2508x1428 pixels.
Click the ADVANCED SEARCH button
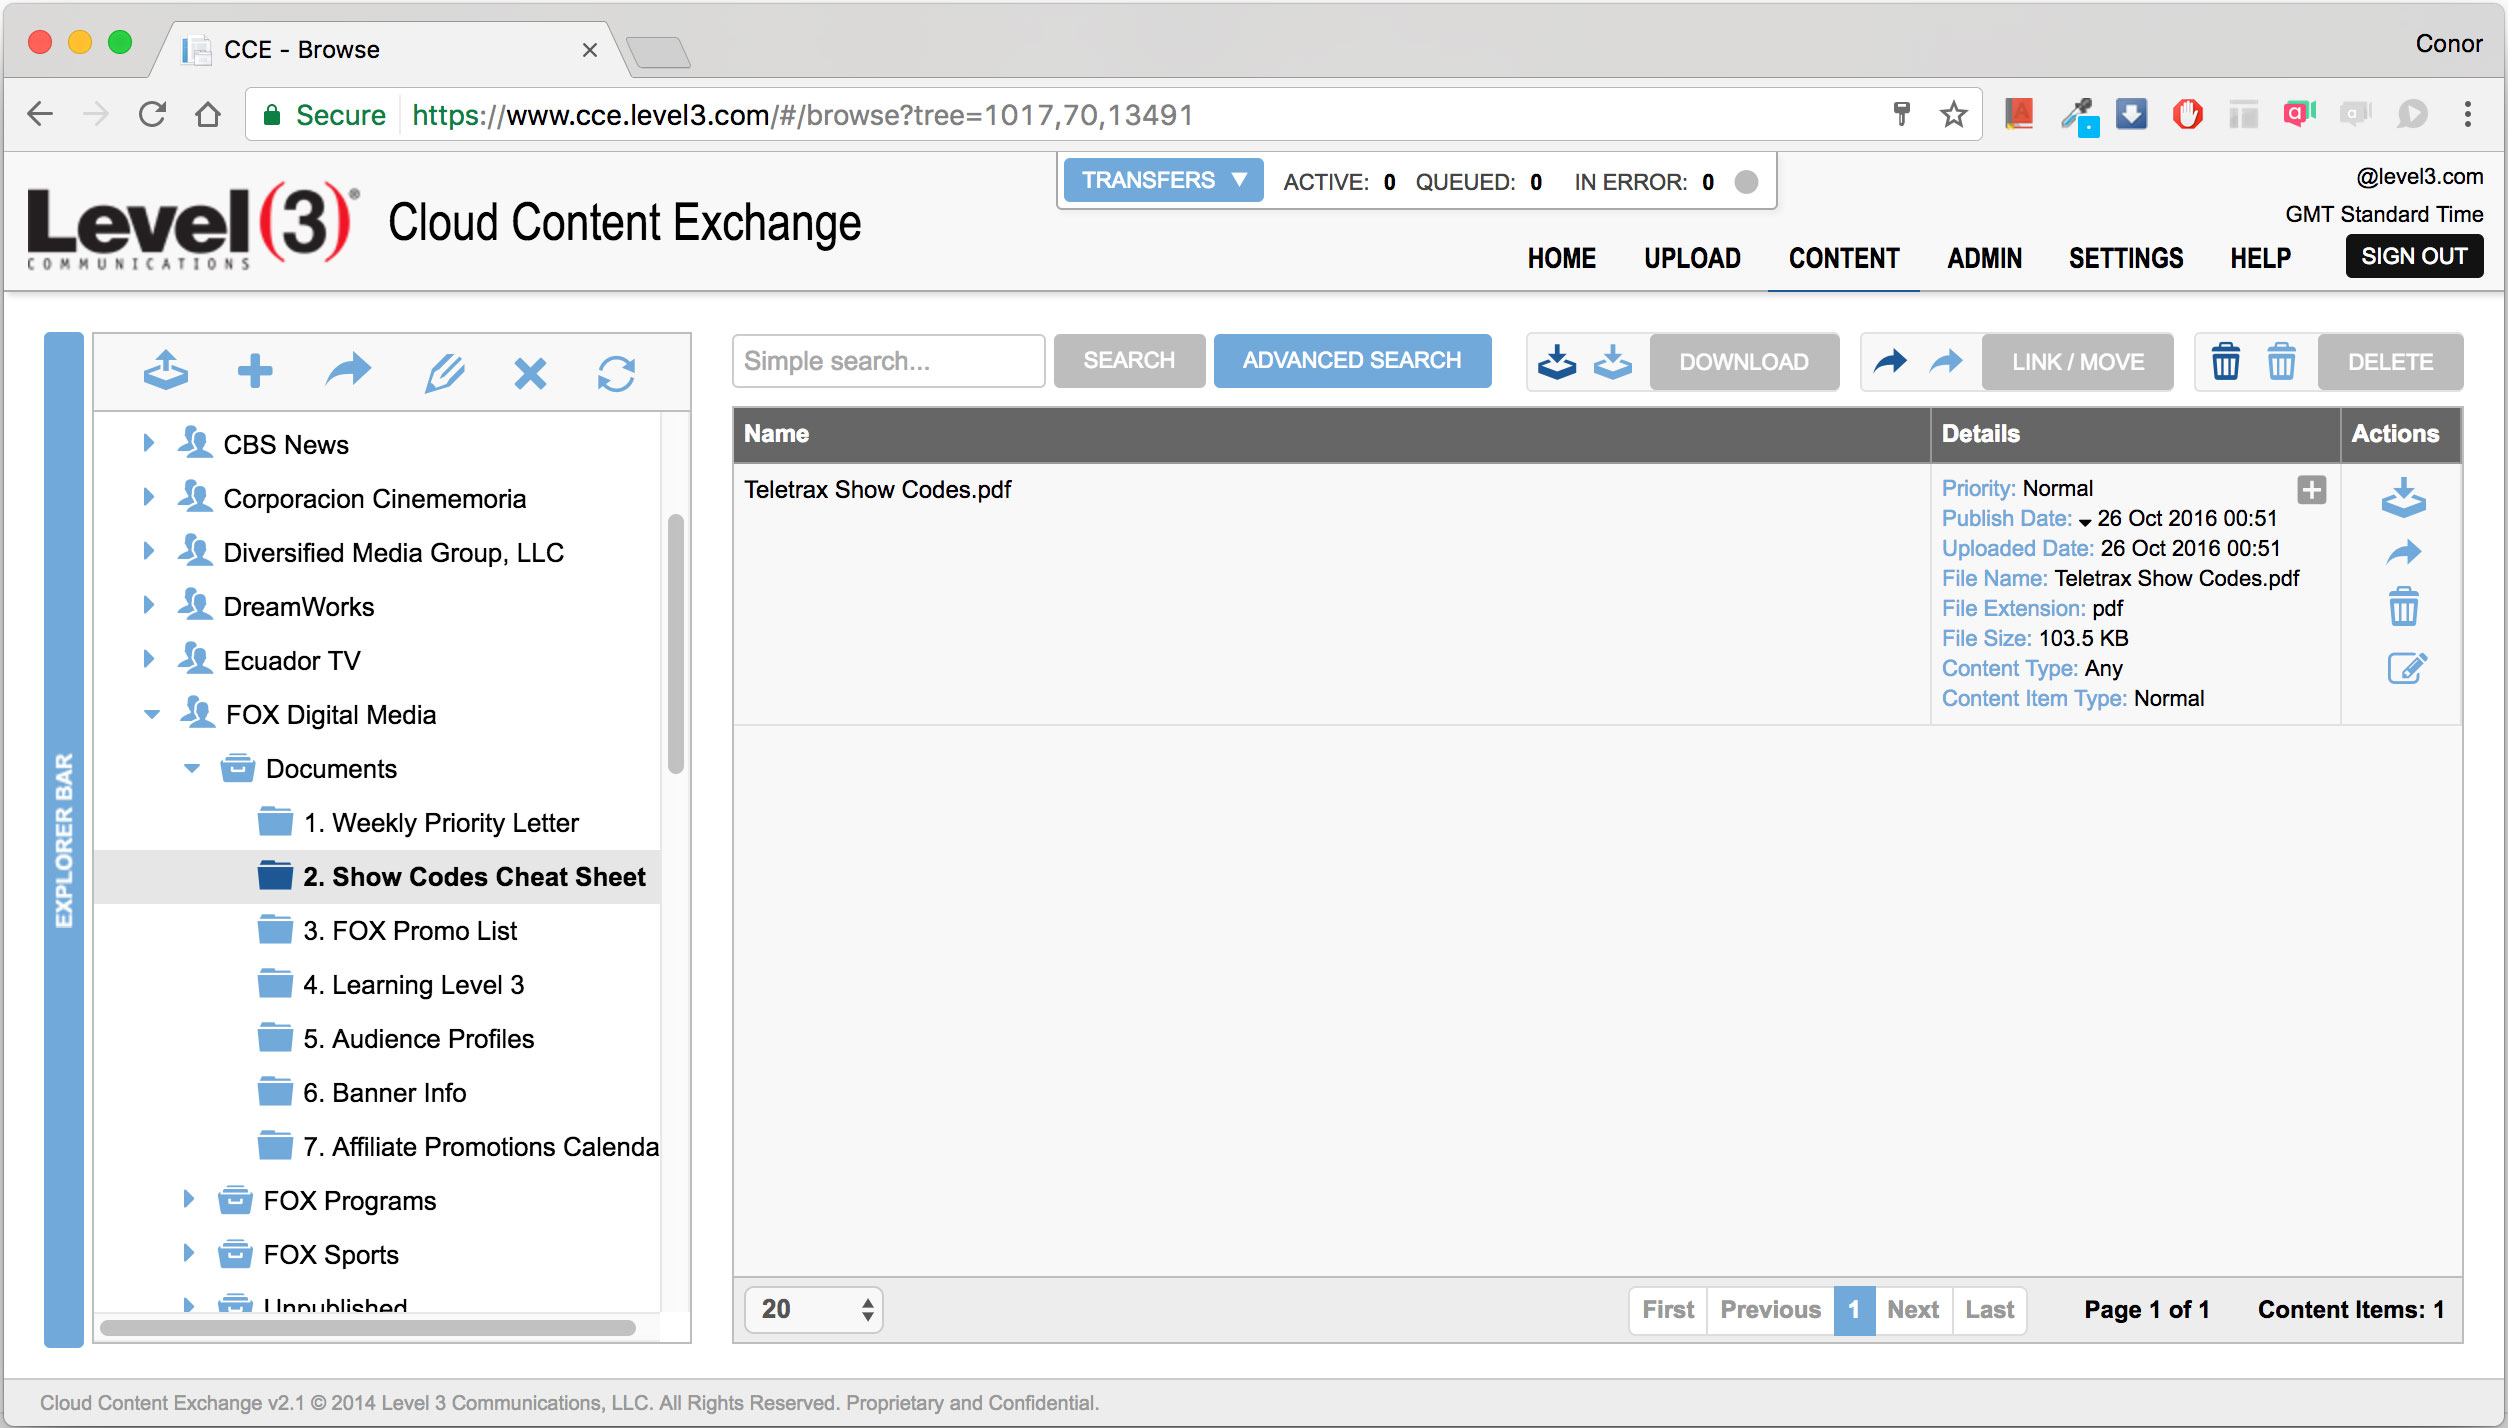(x=1352, y=360)
